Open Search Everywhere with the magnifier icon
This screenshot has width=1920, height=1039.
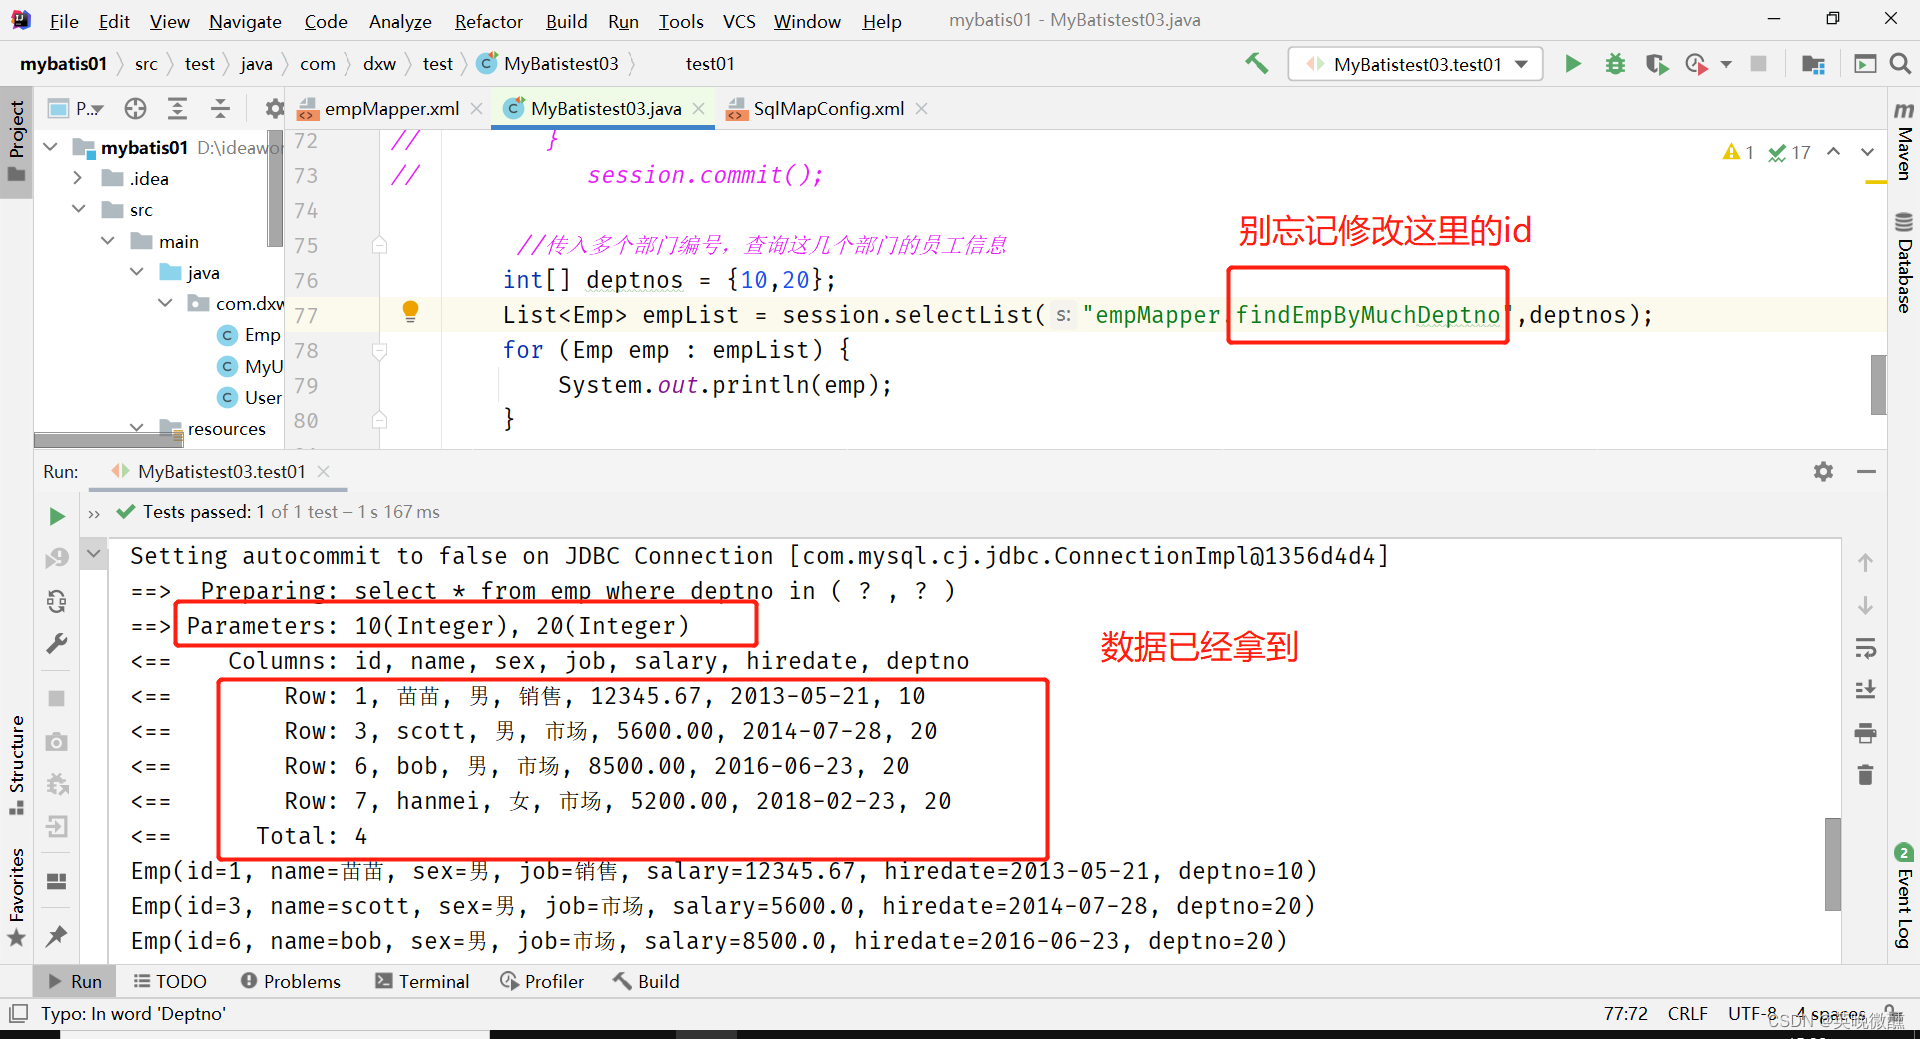coord(1901,63)
